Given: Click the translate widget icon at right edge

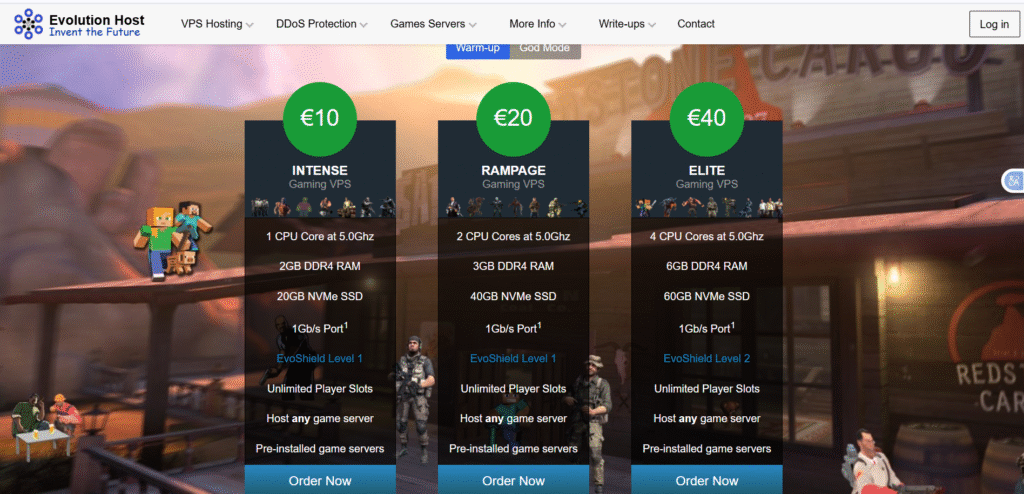Looking at the screenshot, I should 1015,181.
